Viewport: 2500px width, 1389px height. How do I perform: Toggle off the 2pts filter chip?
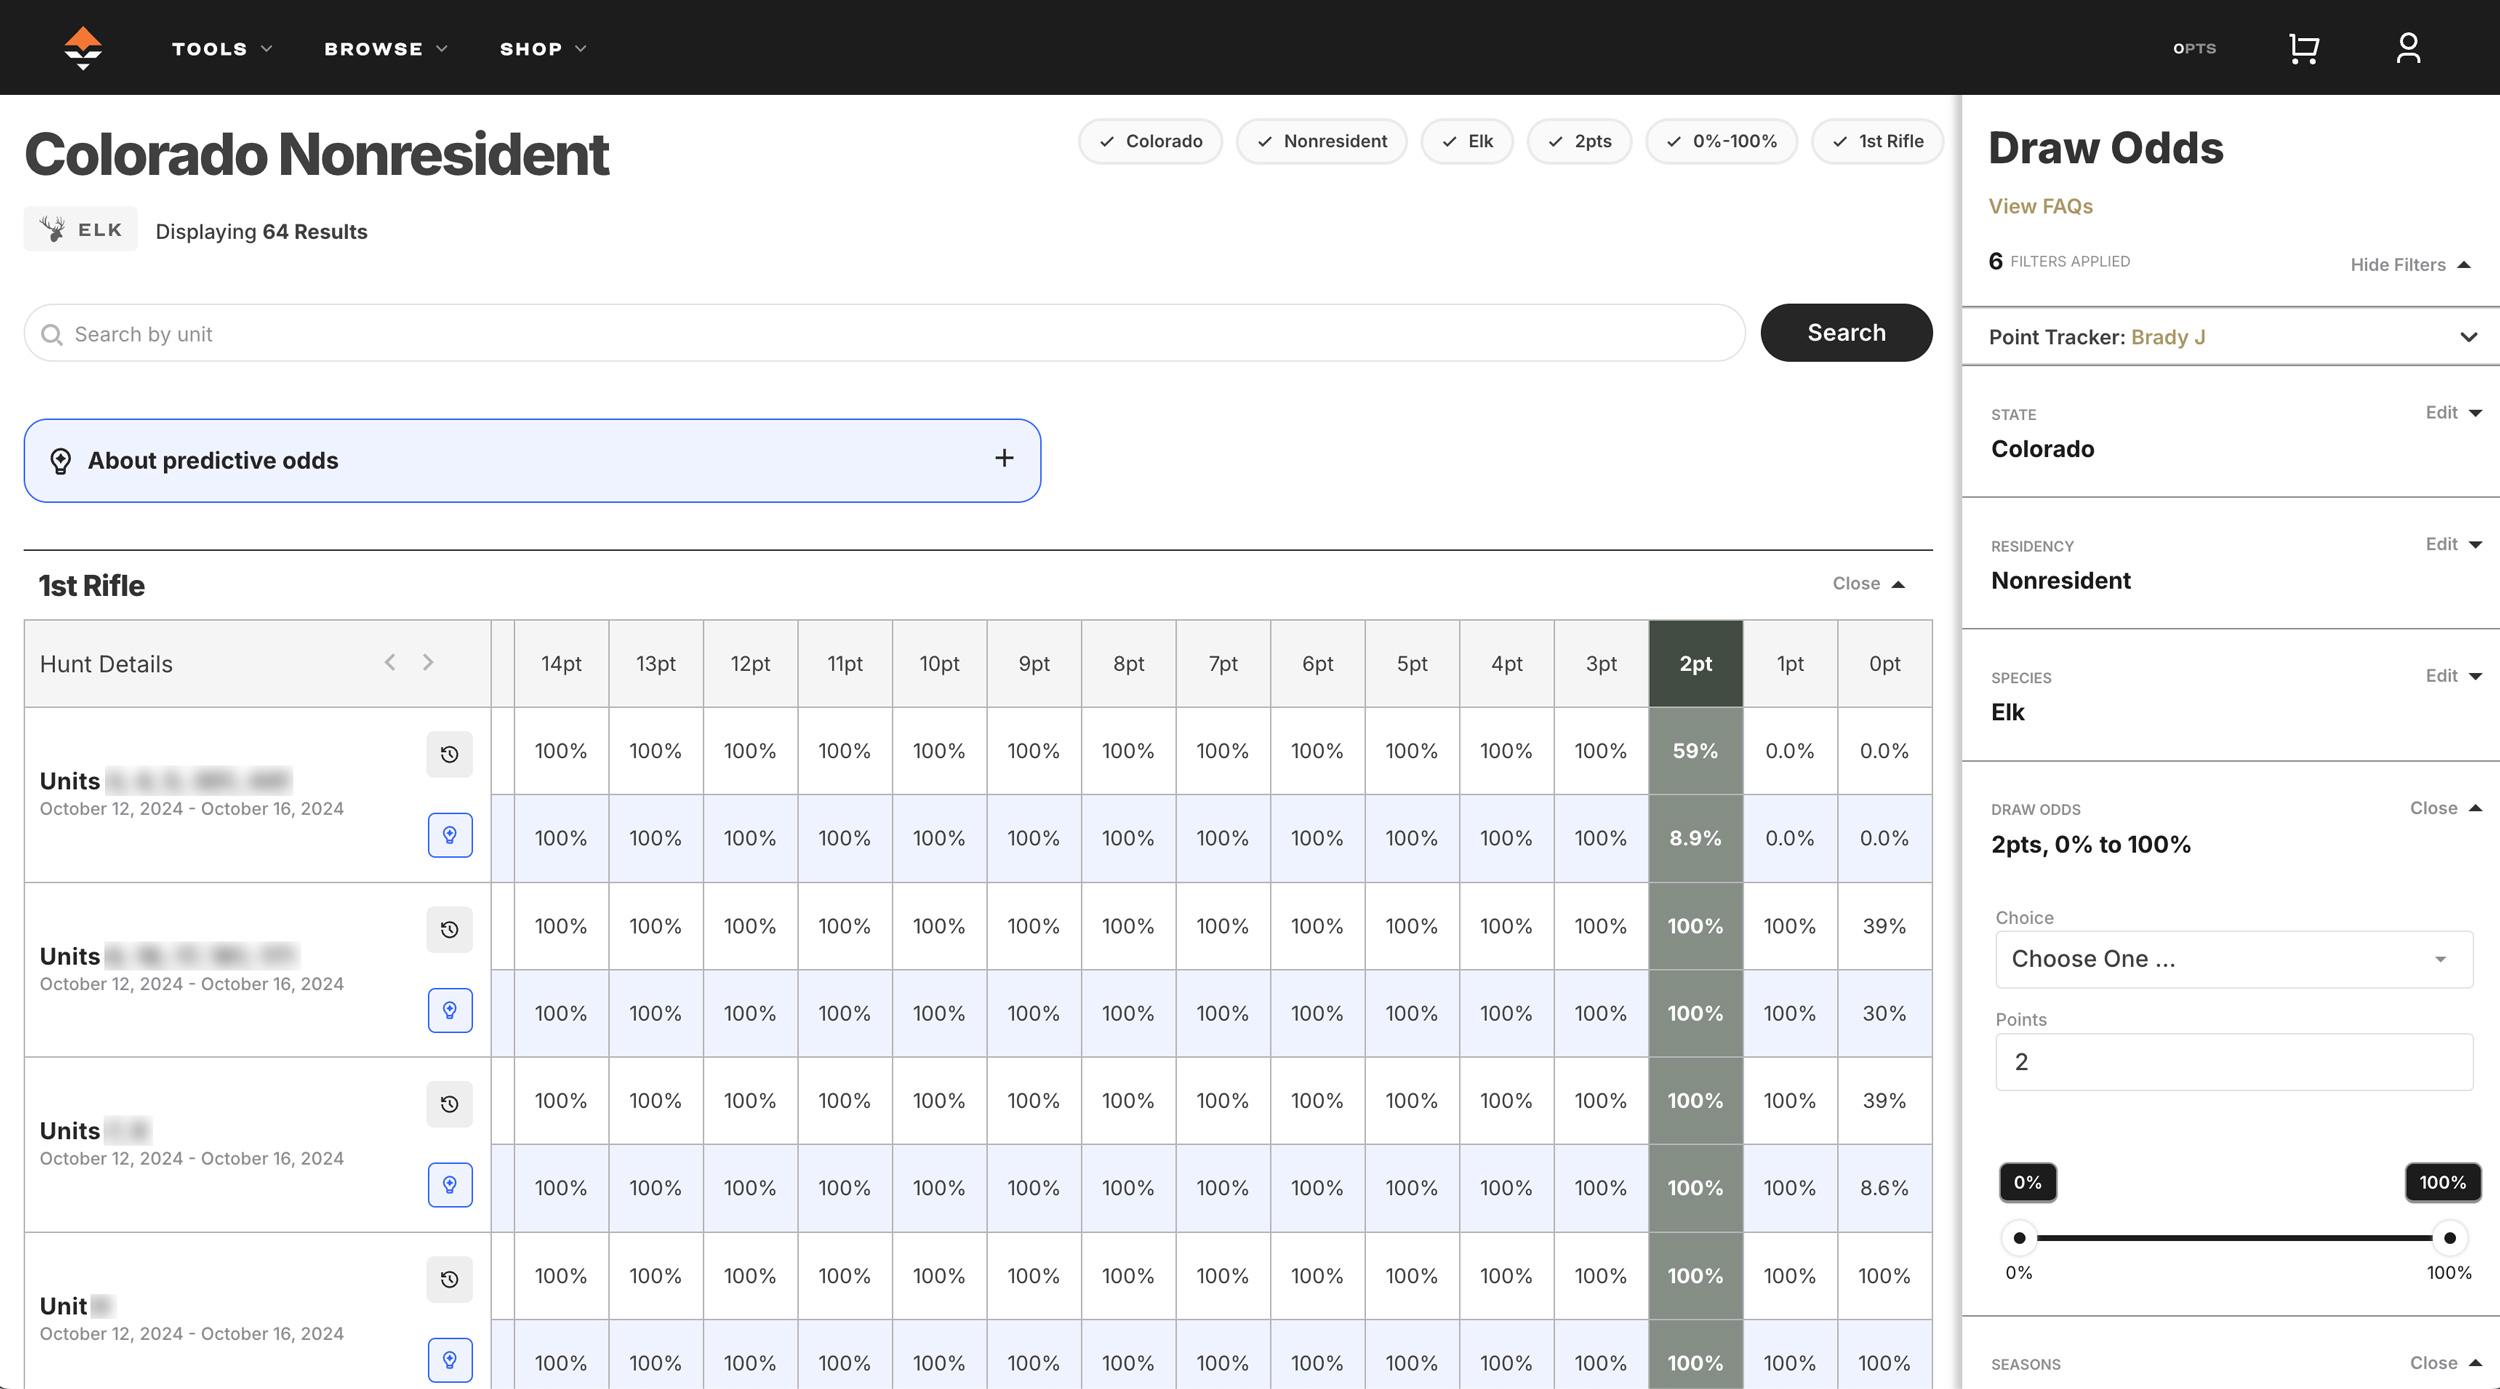(x=1579, y=141)
